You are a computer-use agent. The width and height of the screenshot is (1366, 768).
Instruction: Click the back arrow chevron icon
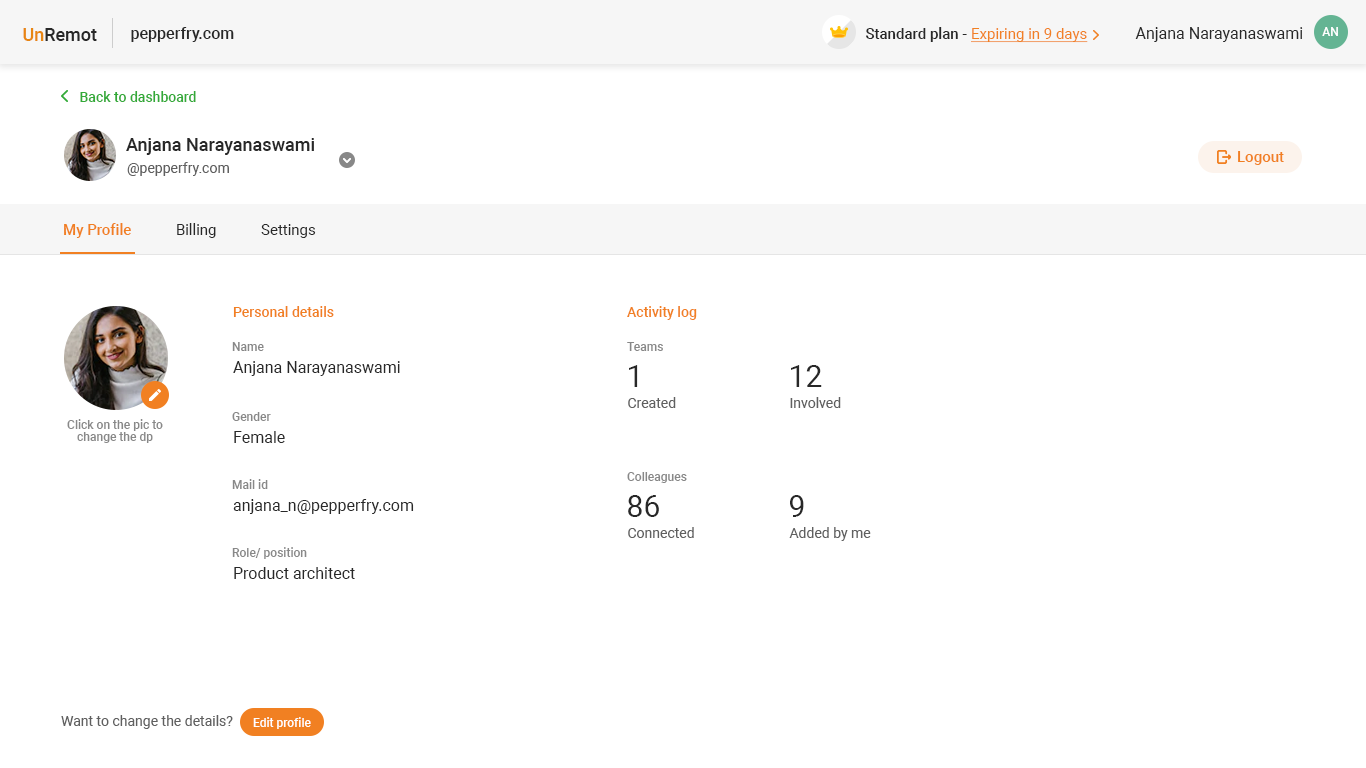tap(65, 96)
